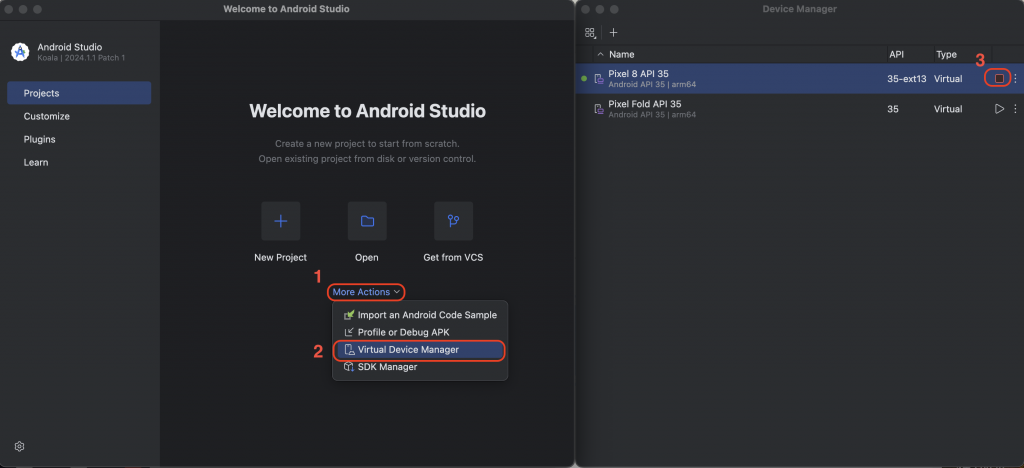Click the Pixel Fold API 35 device icon

coord(599,109)
